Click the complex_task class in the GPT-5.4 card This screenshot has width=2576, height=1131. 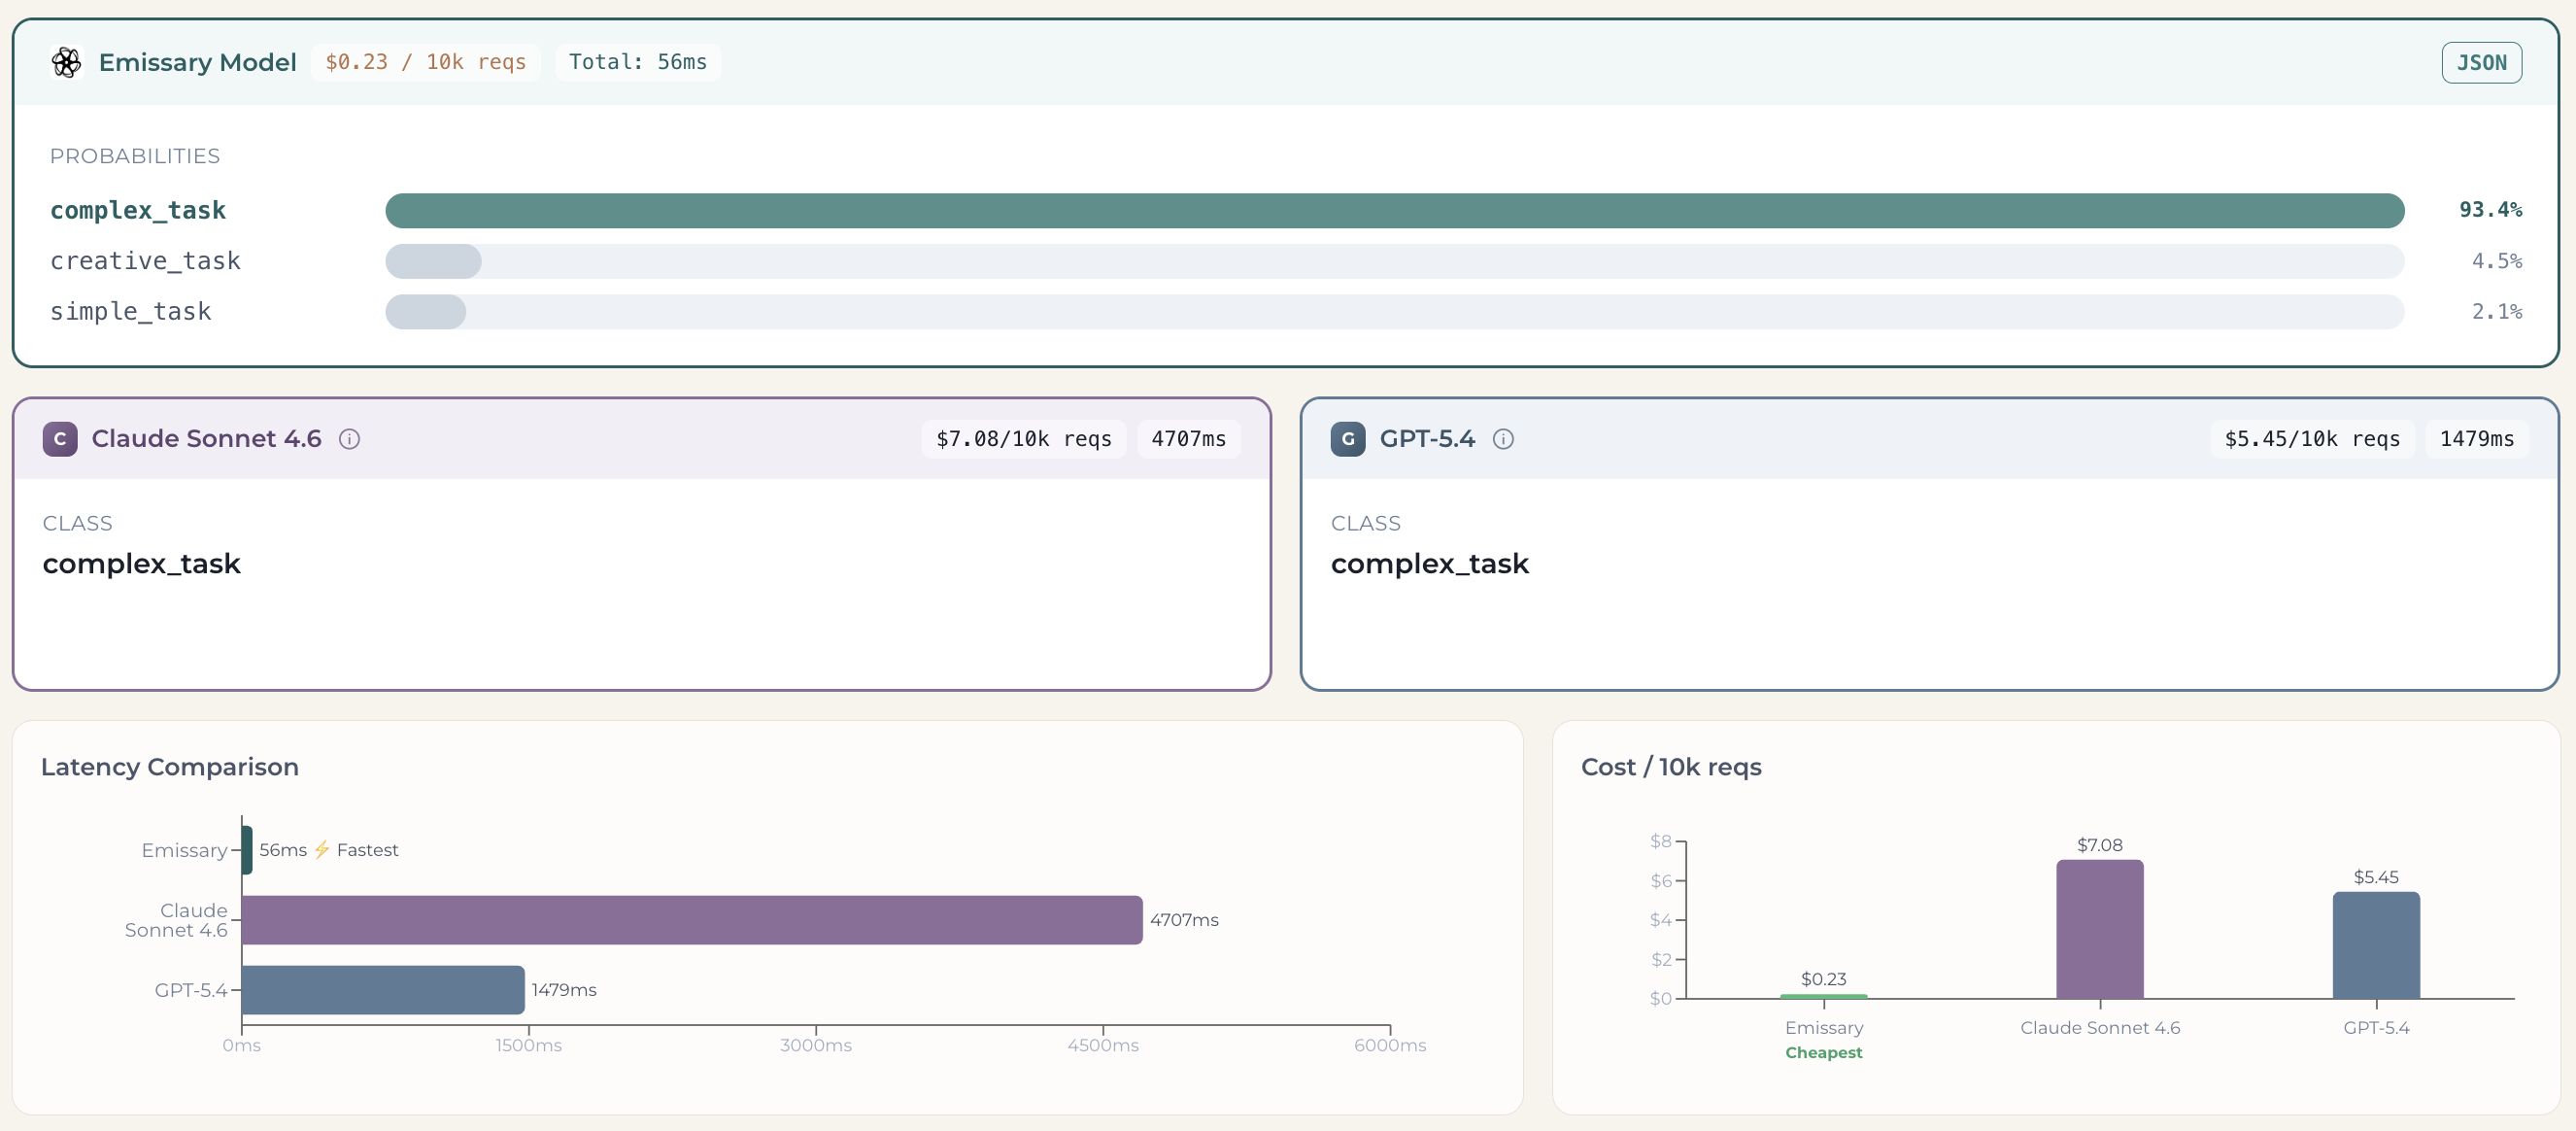pos(1430,564)
